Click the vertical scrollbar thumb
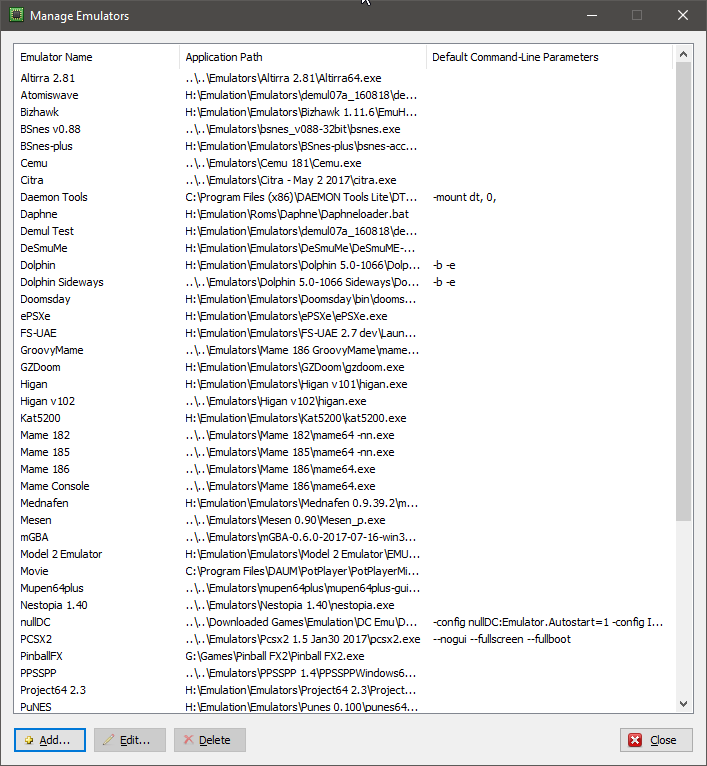707x766 pixels. click(683, 291)
